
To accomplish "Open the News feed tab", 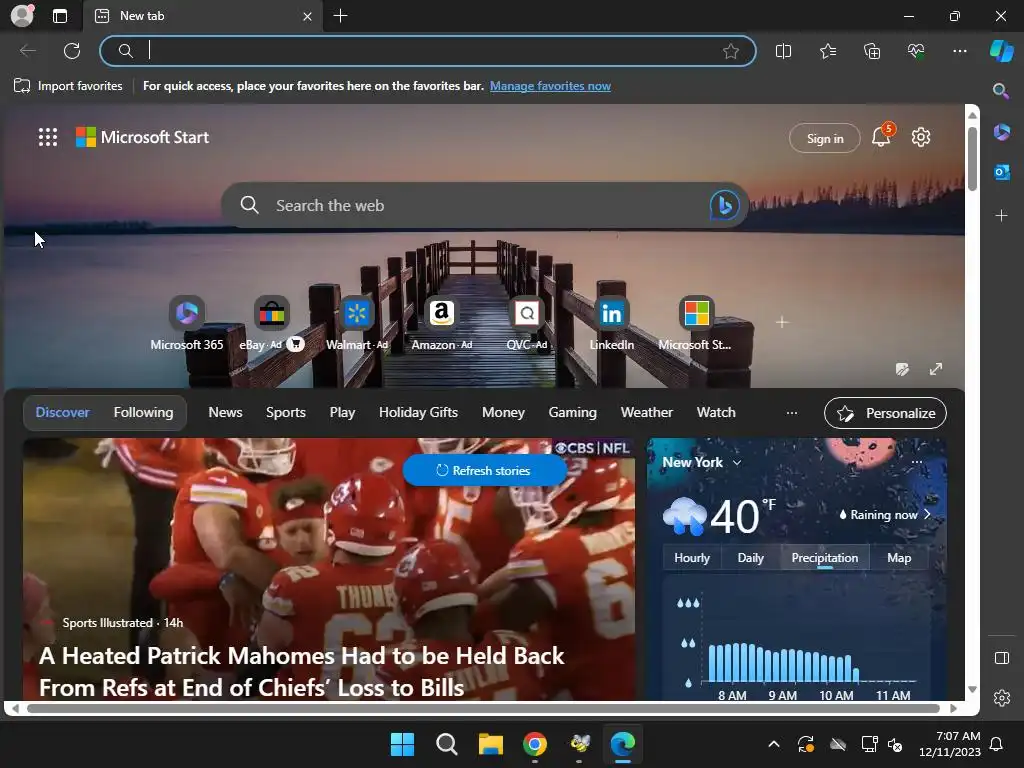I will [x=225, y=412].
